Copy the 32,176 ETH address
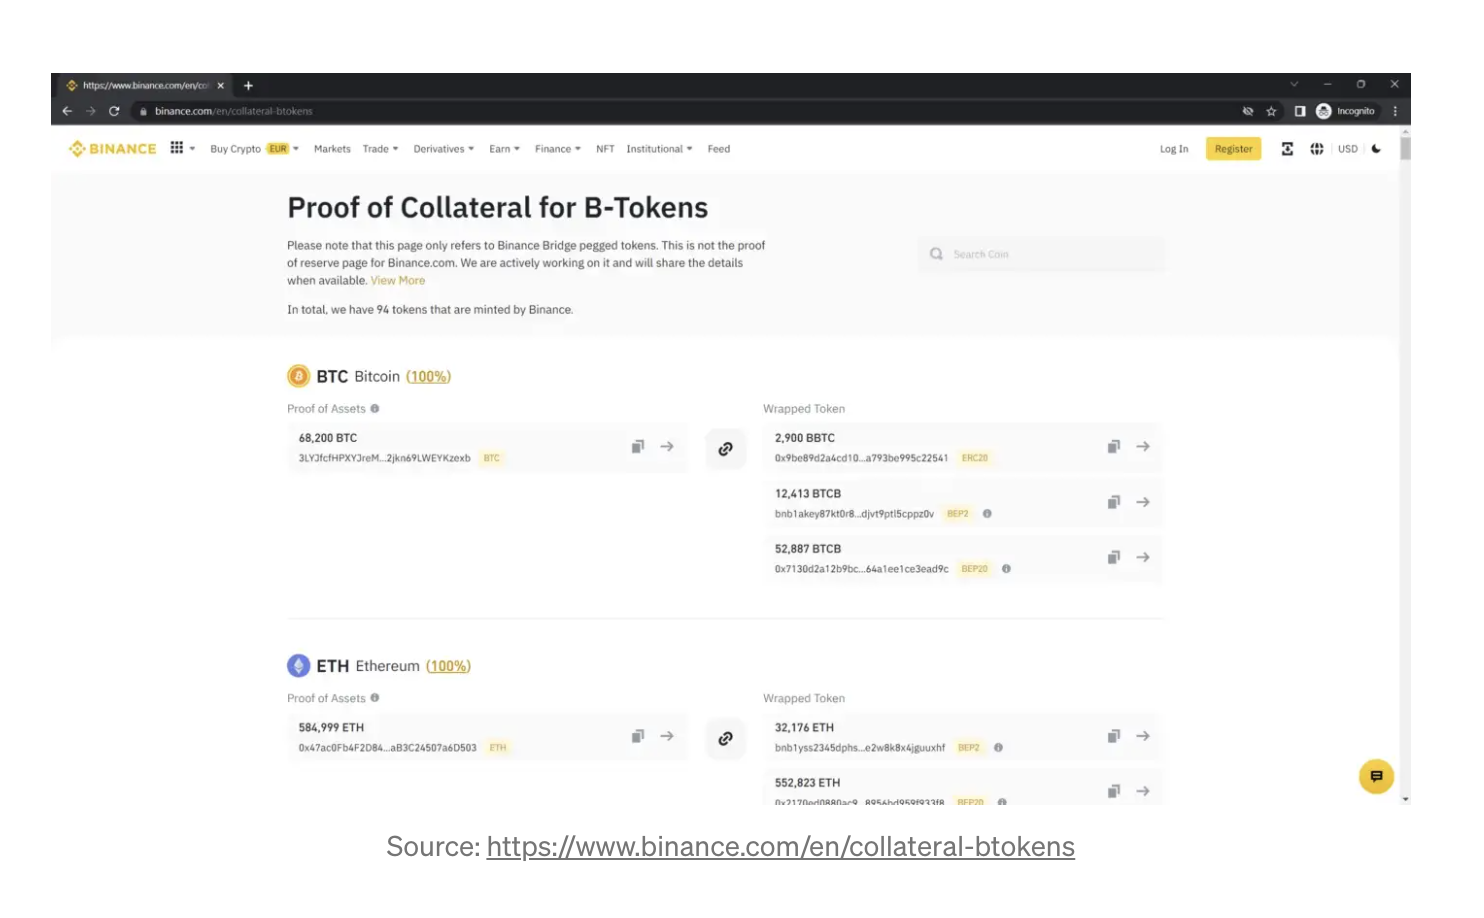Image resolution: width=1484 pixels, height=918 pixels. [x=1113, y=736]
